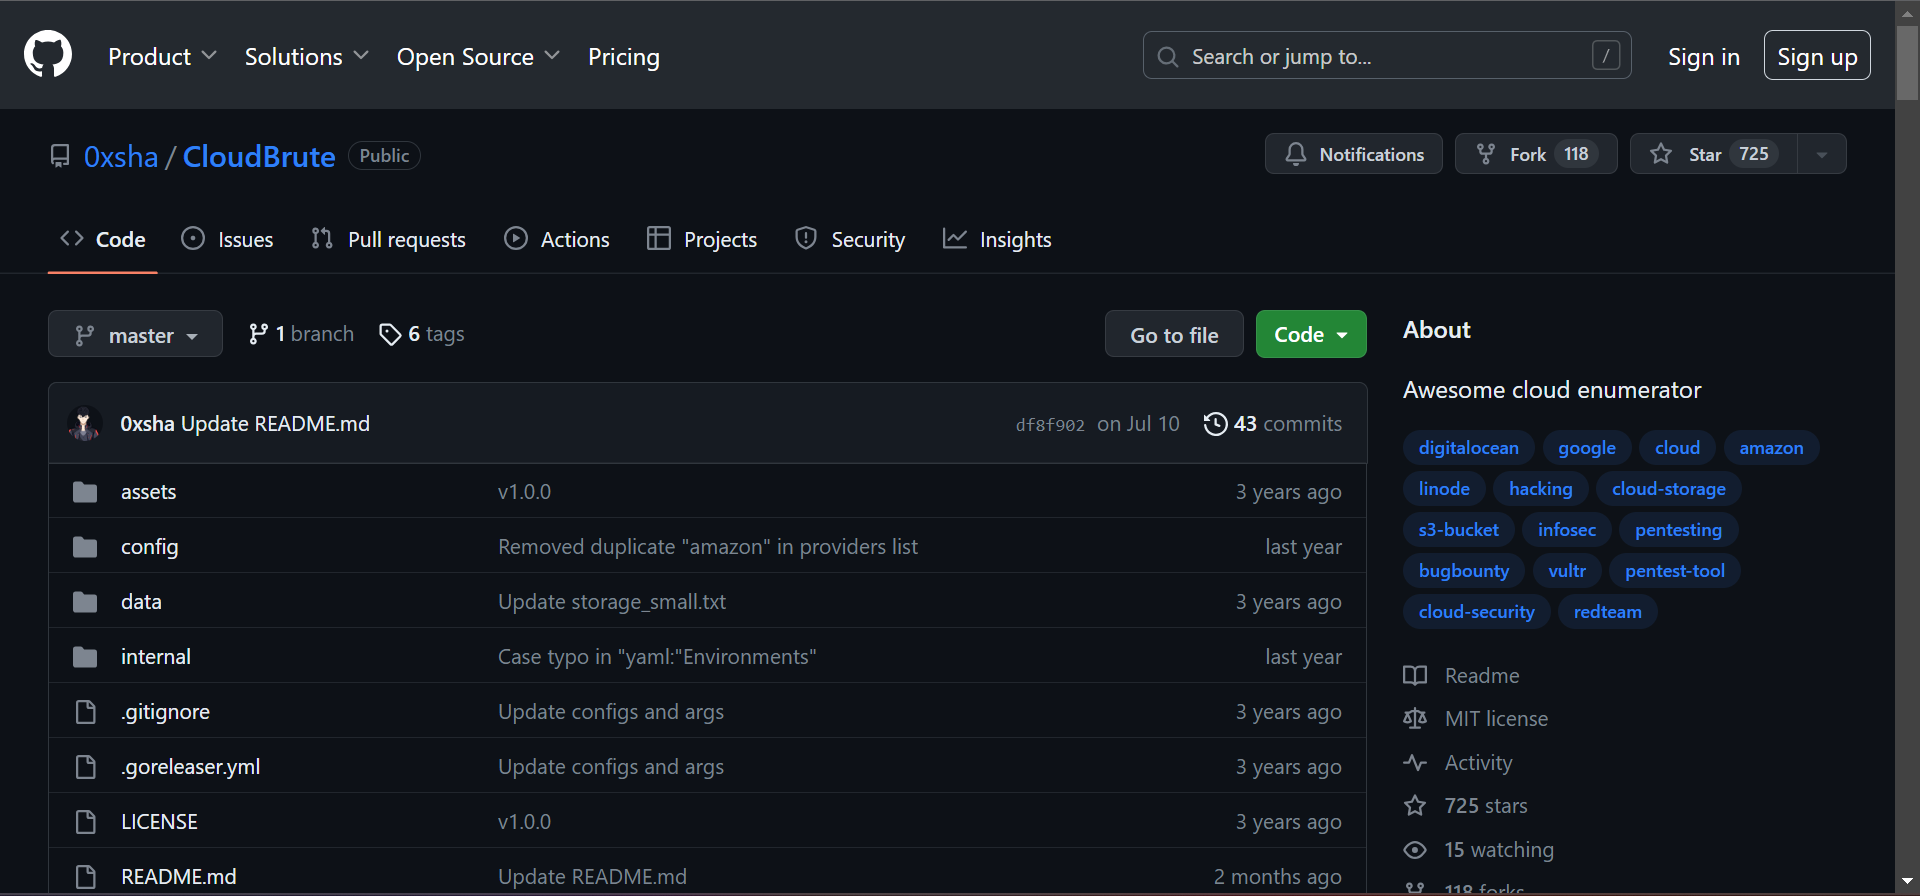Open the 6 tags icon link
This screenshot has width=1920, height=896.
point(390,334)
